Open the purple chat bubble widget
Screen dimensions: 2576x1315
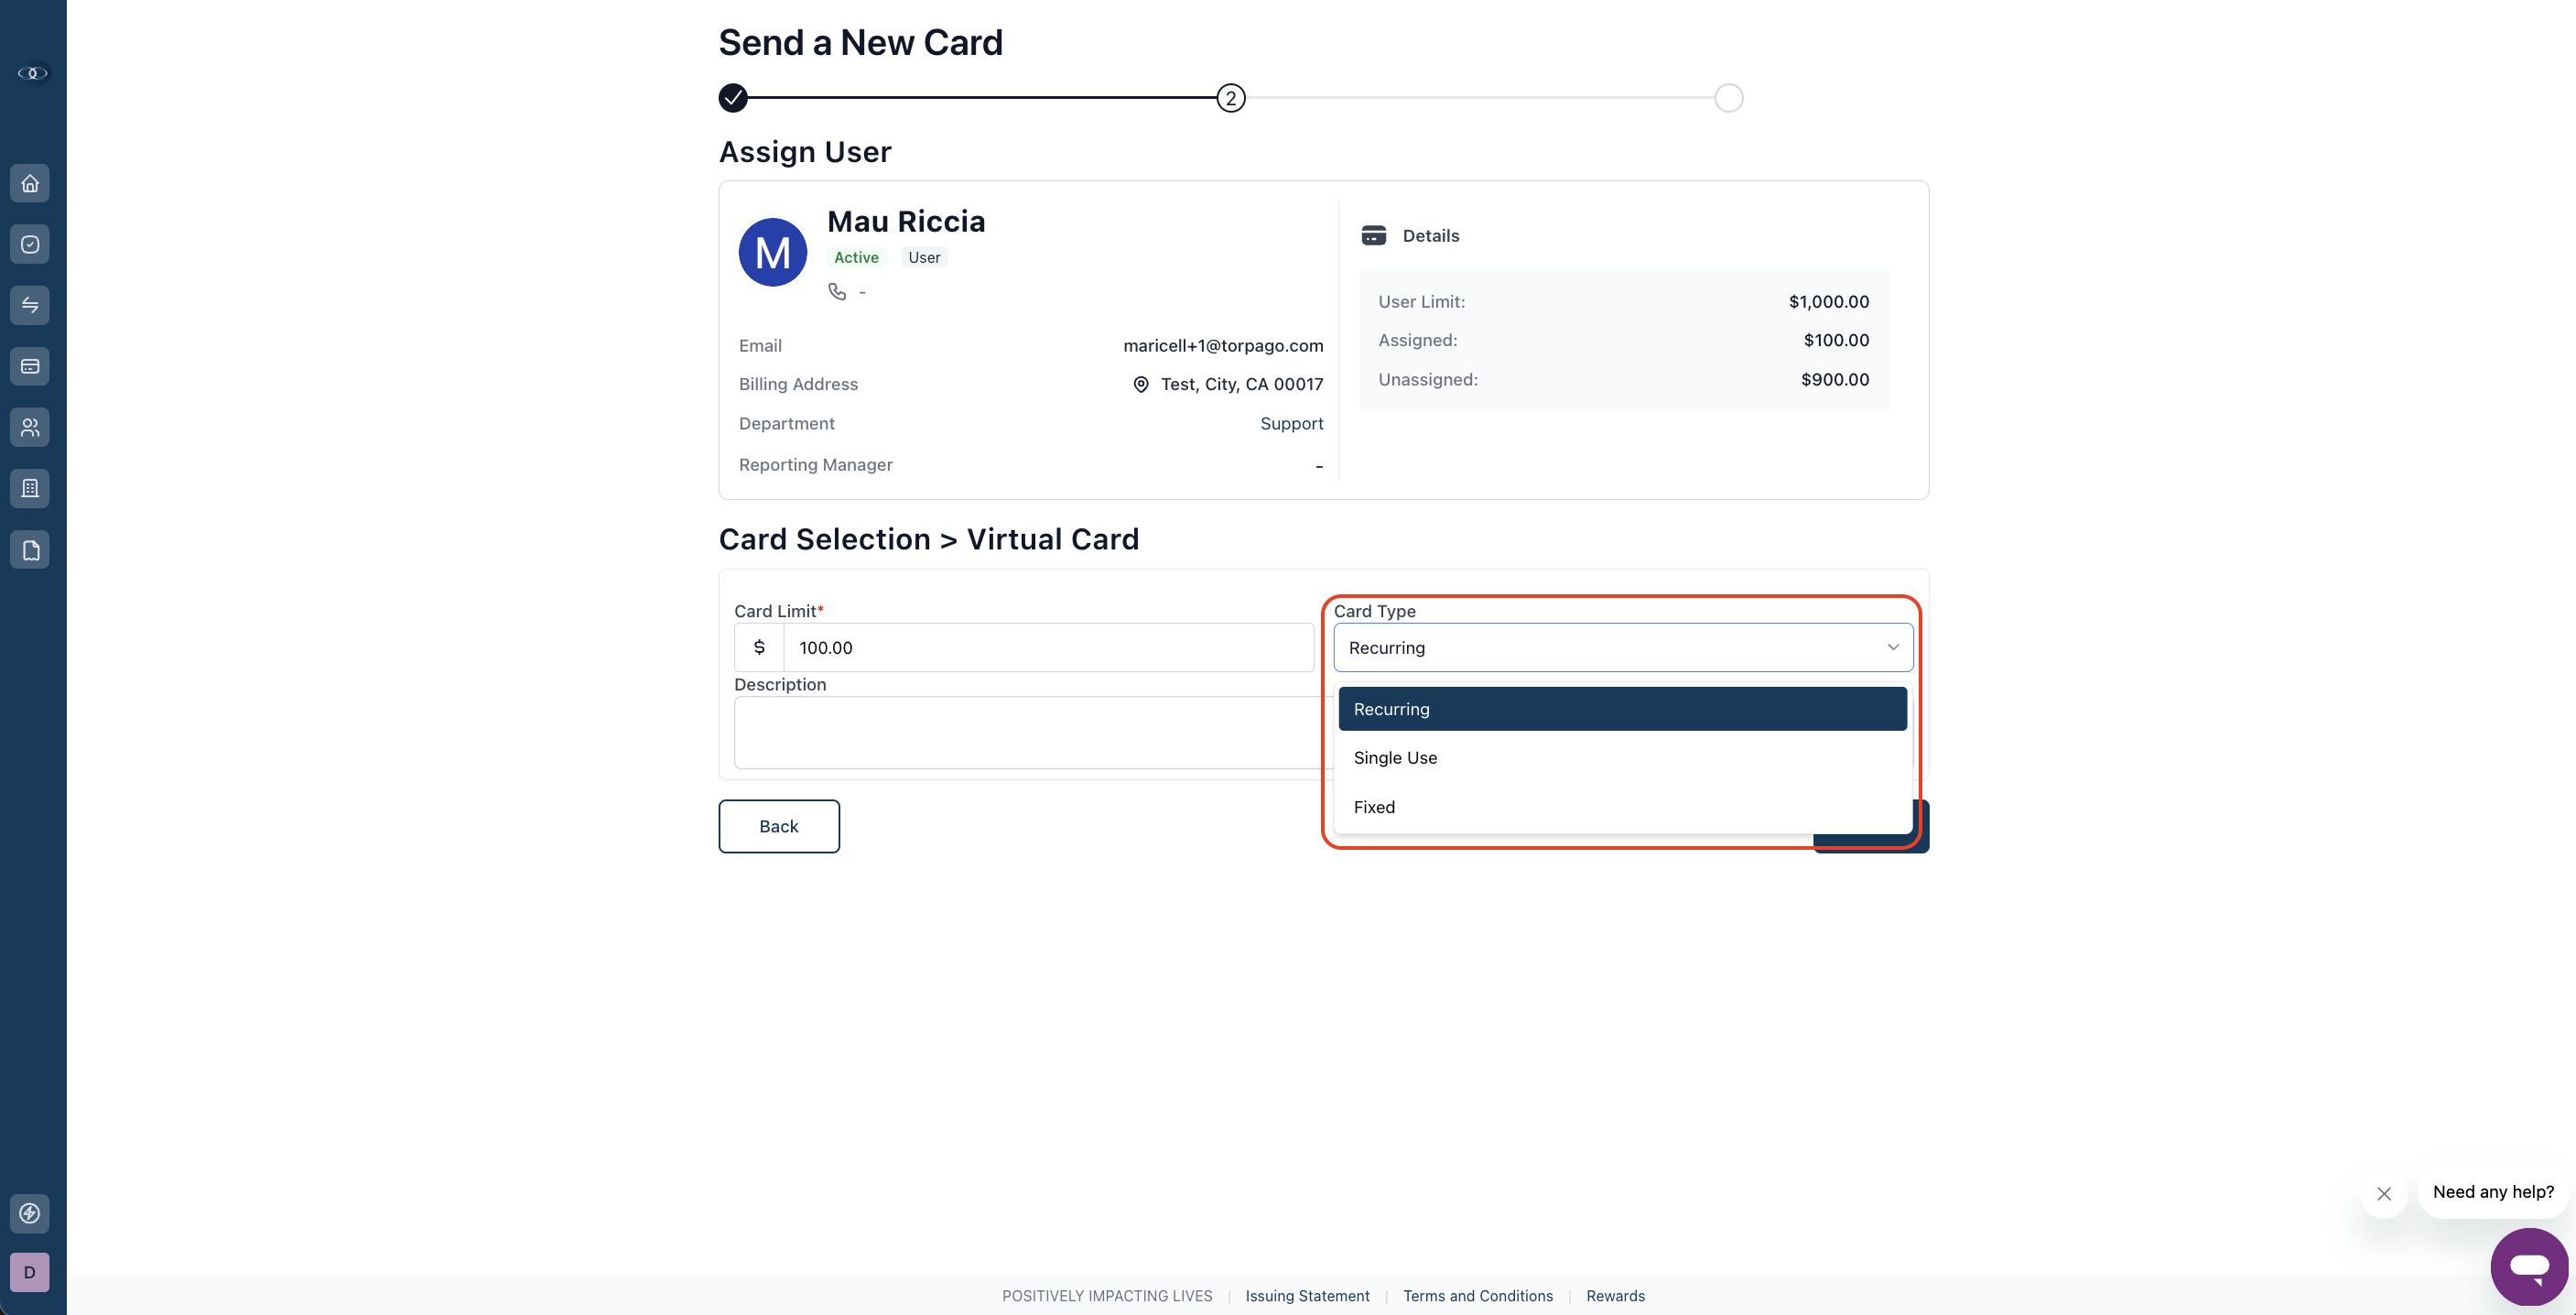pos(2529,1267)
